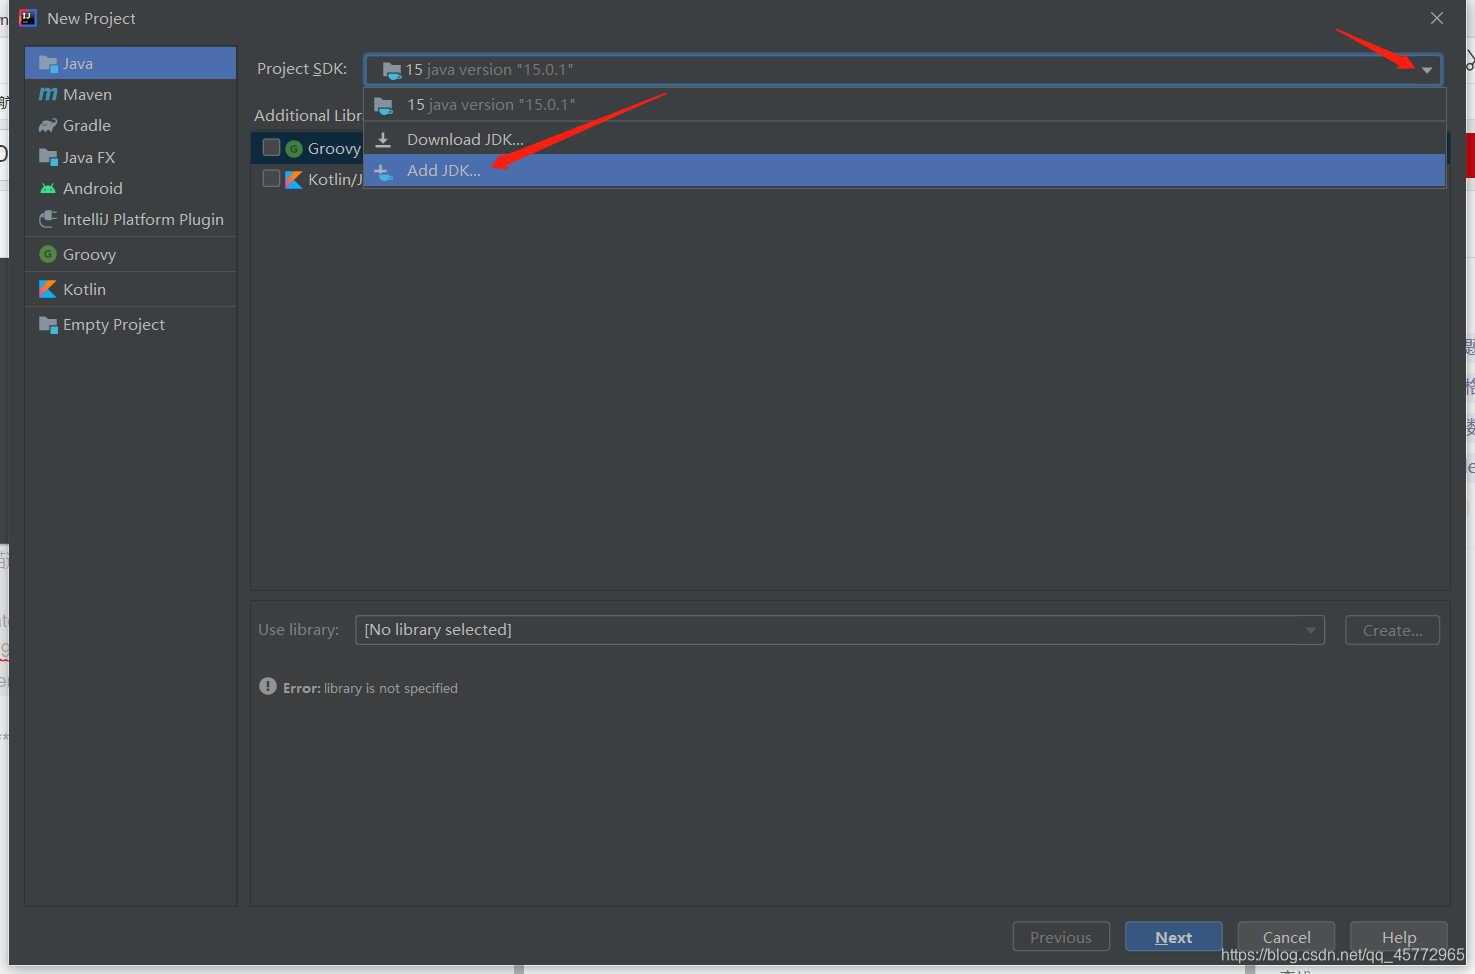This screenshot has width=1475, height=974.
Task: Select IntelliJ Platform Plugin type
Action: (130, 219)
